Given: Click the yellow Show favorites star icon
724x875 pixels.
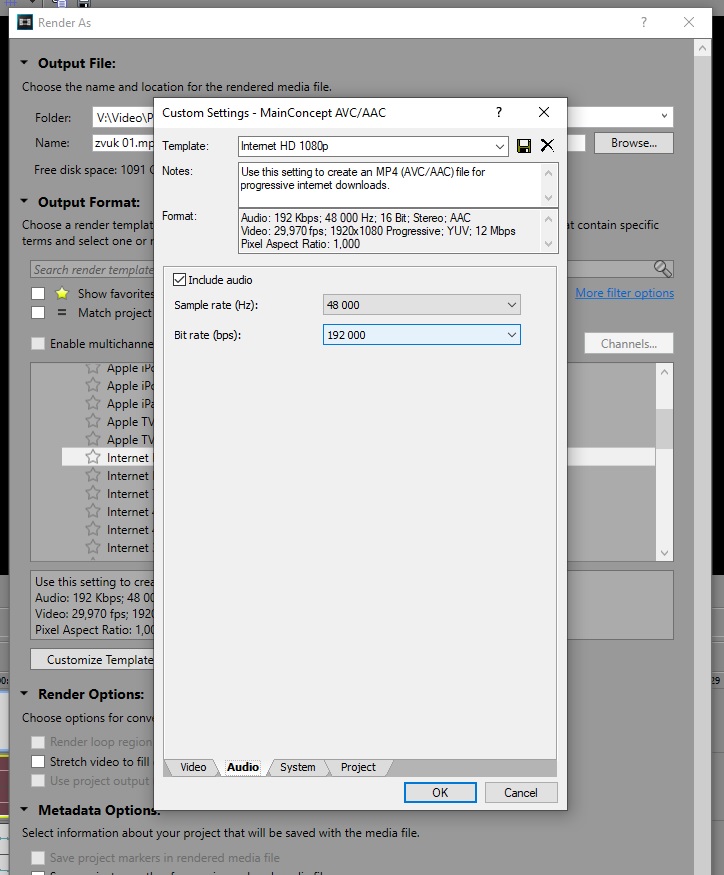Looking at the screenshot, I should pos(62,294).
